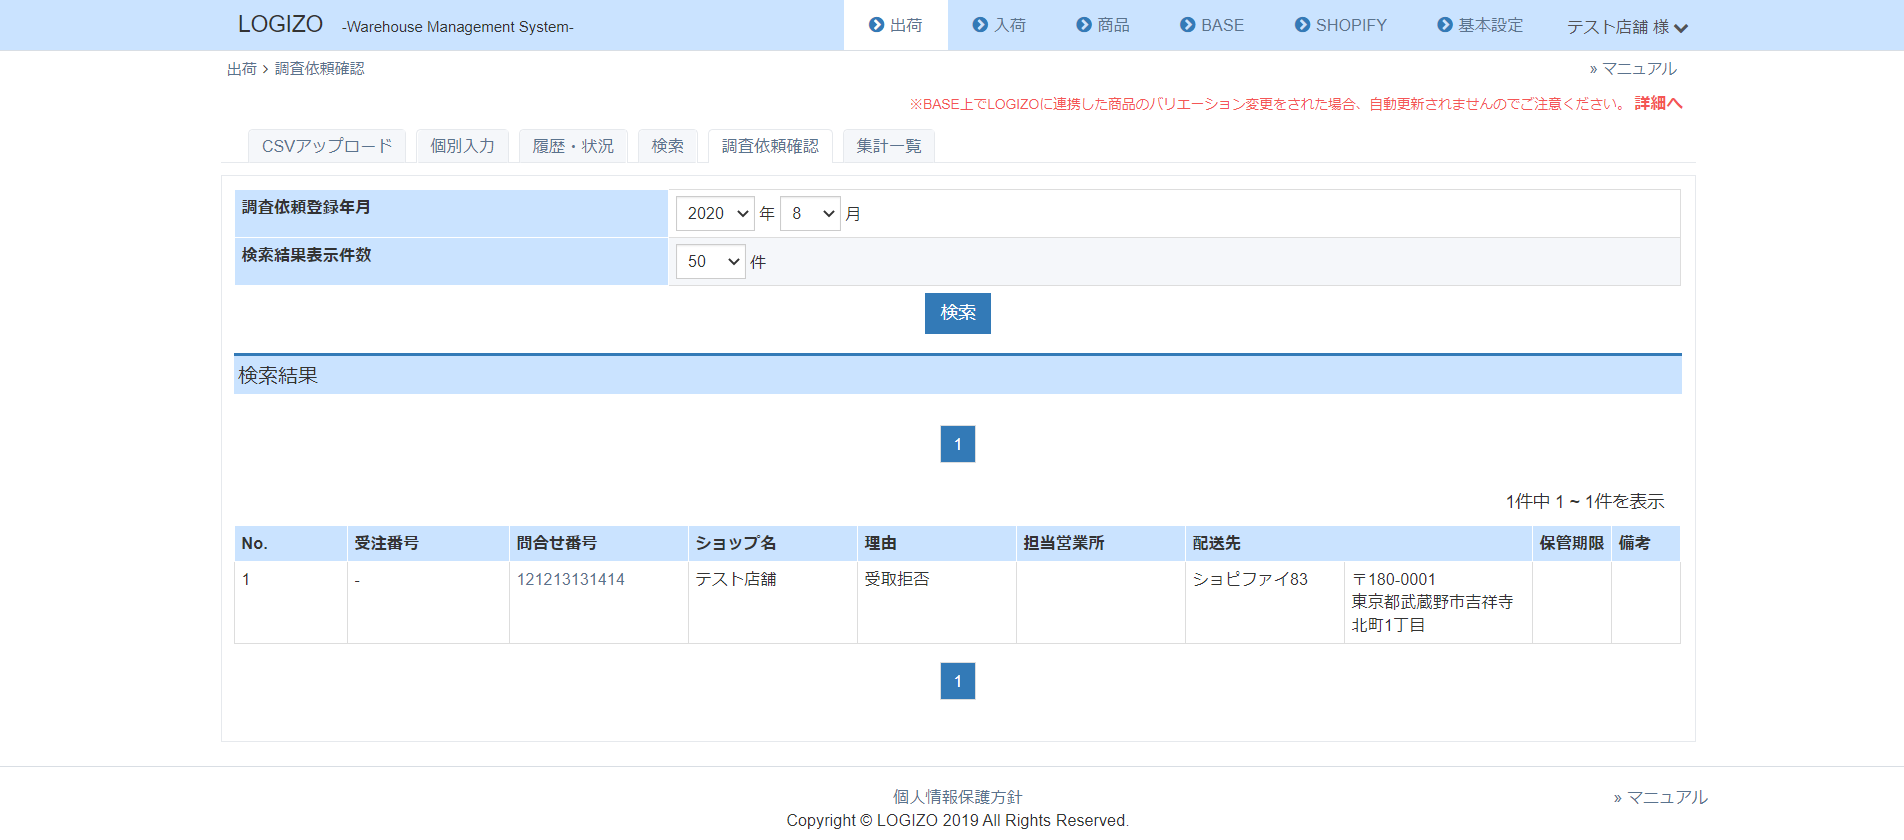Click the arrow icon beside 基本設定
Screen dimensions: 1904x840
1444,25
